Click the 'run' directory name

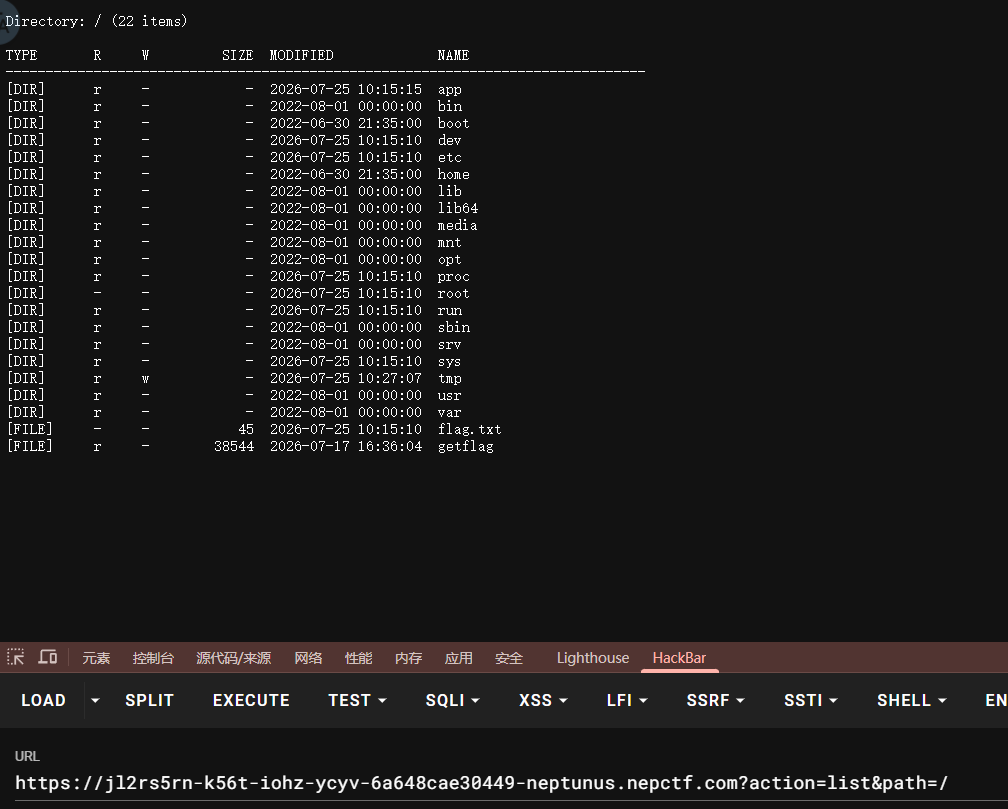(449, 310)
